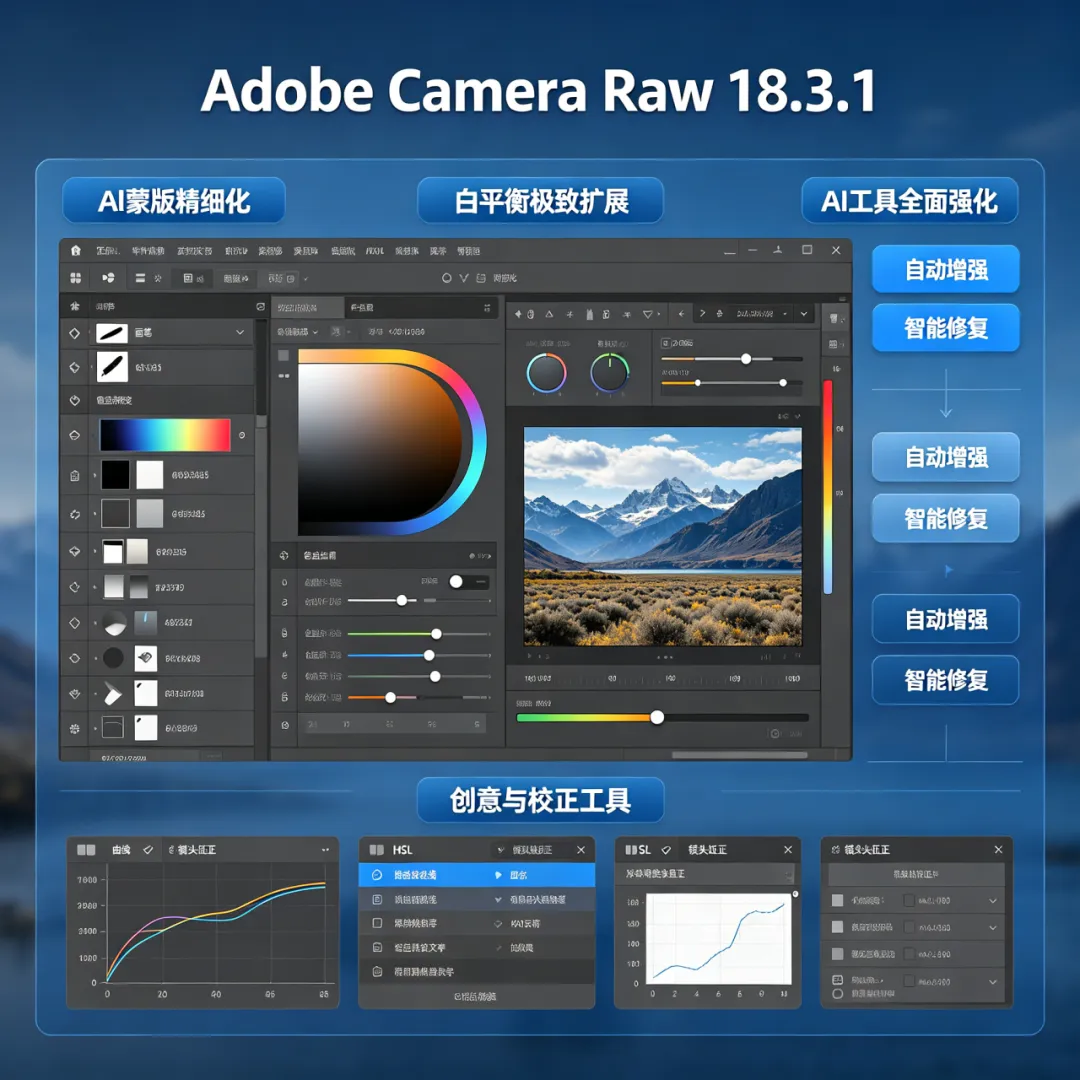
Task: Tick the checkbox above the top-right sliders
Action: (x=665, y=342)
